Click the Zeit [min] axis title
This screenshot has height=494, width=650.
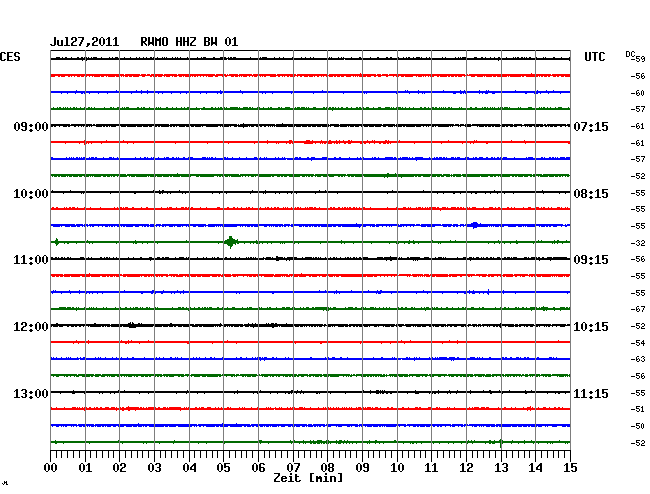(308, 478)
